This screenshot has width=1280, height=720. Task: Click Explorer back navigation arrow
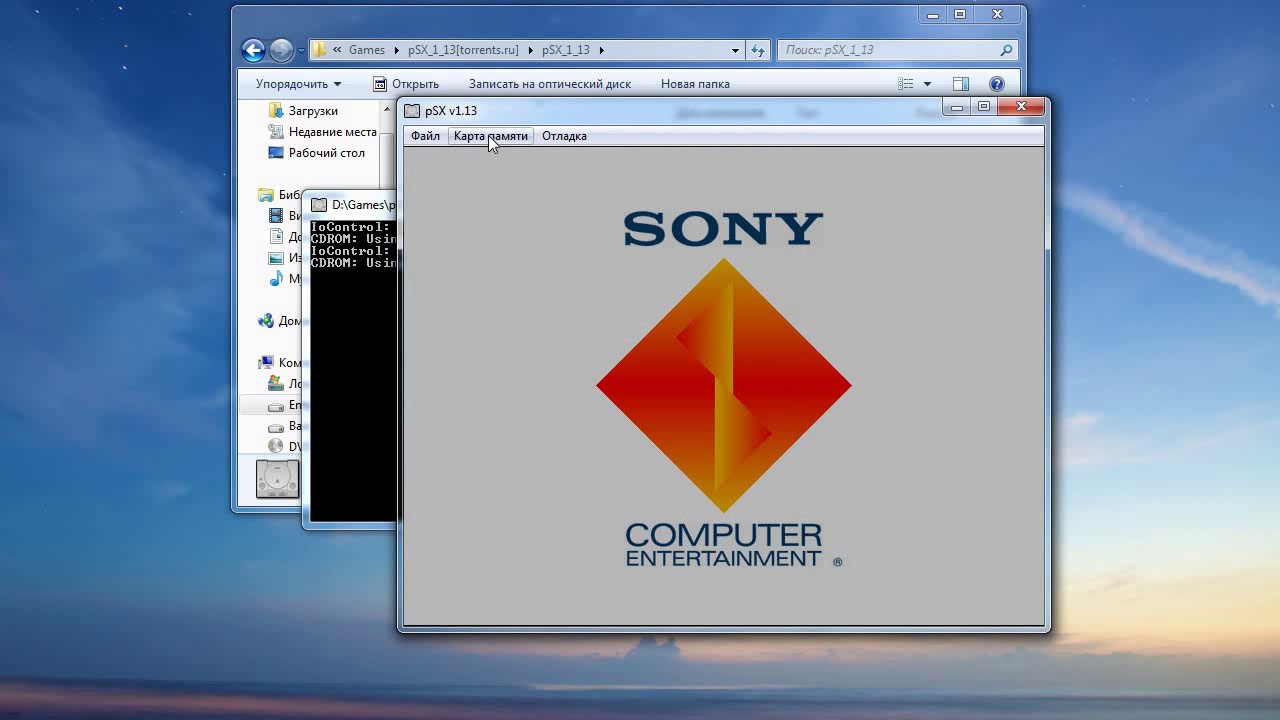click(x=253, y=50)
